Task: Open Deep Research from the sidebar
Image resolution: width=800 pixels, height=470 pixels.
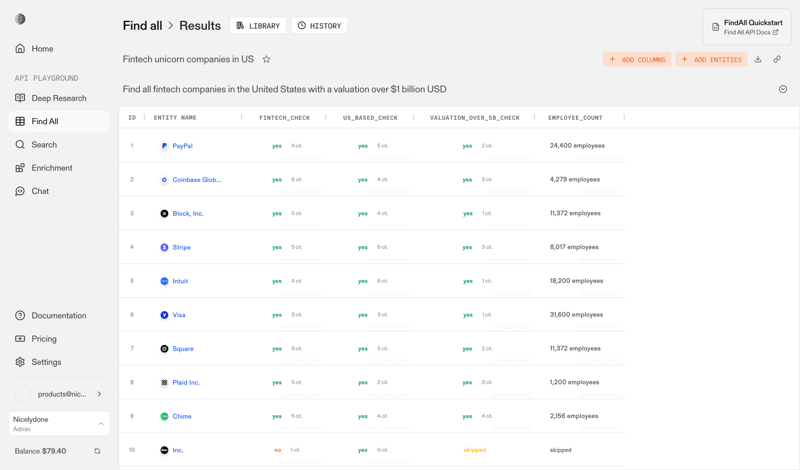Action: coord(58,98)
